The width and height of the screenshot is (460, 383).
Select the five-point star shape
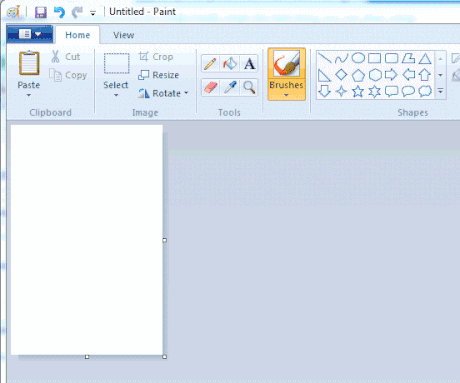358,91
